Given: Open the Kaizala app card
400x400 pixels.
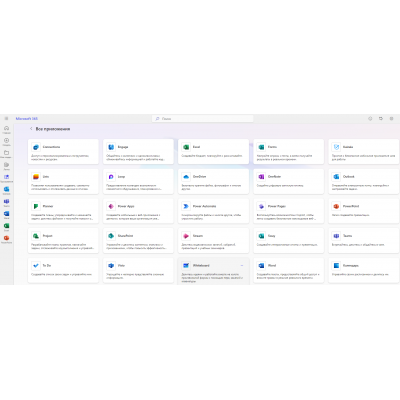Looking at the screenshot, I should [x=364, y=152].
